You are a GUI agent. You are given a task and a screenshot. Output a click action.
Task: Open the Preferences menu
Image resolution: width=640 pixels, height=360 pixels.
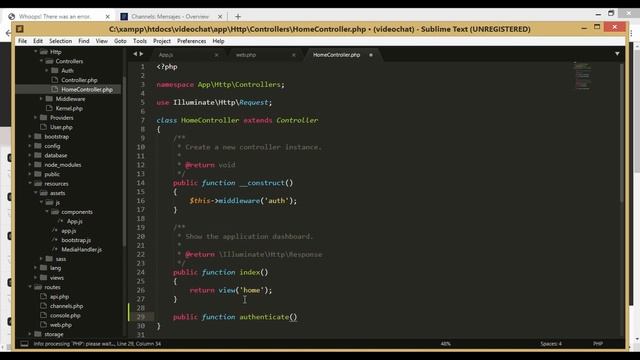point(191,41)
